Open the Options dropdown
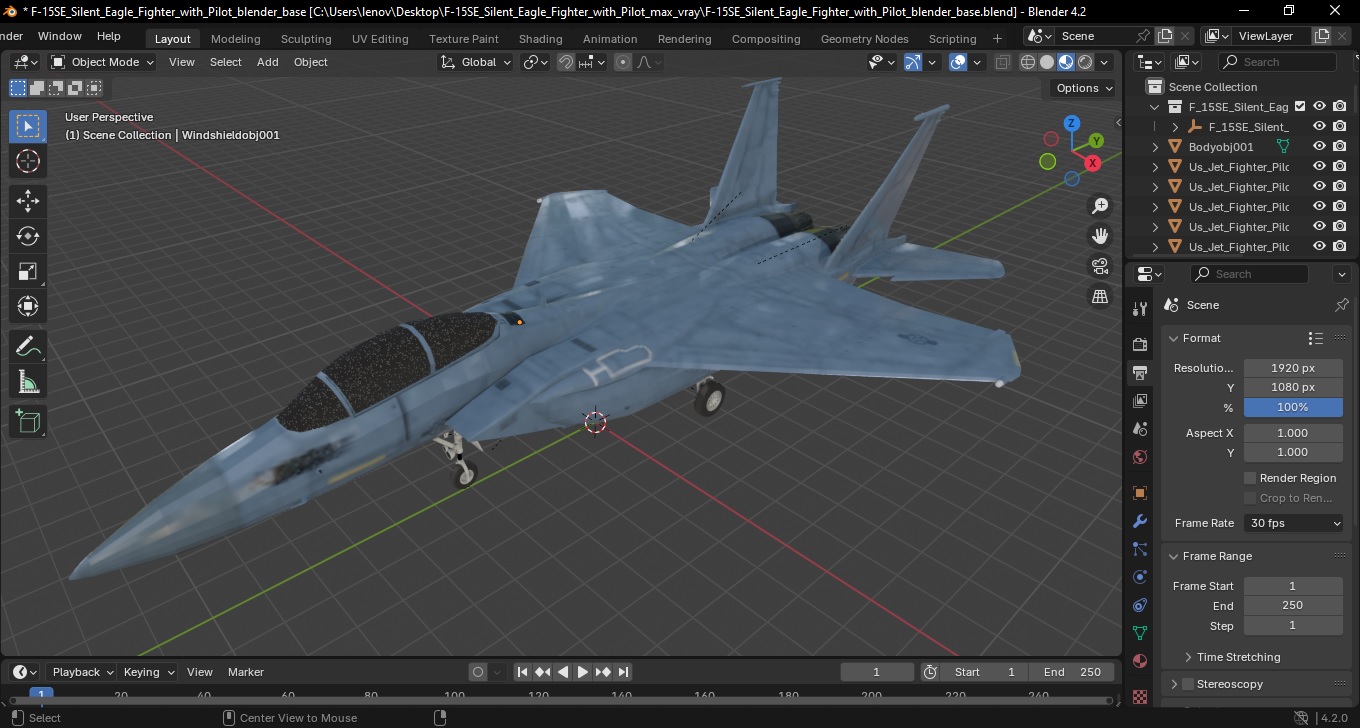 click(1084, 88)
